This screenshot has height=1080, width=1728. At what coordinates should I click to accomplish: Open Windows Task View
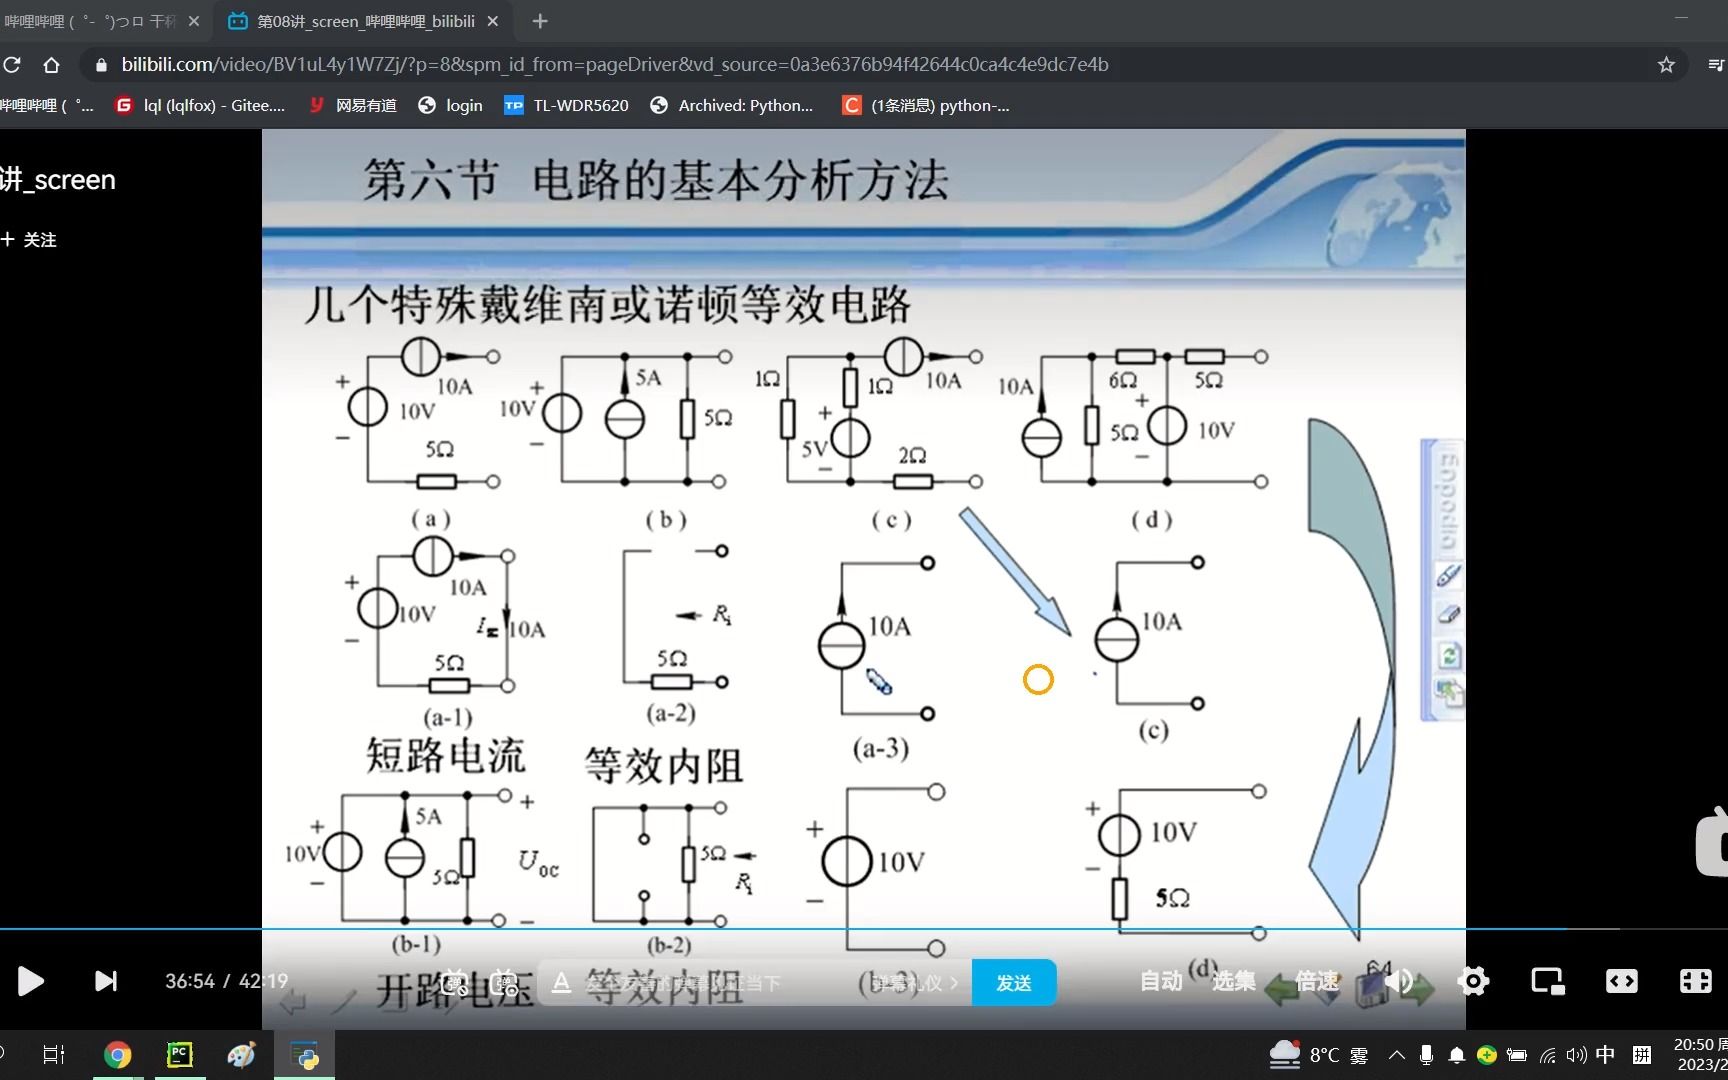click(54, 1055)
